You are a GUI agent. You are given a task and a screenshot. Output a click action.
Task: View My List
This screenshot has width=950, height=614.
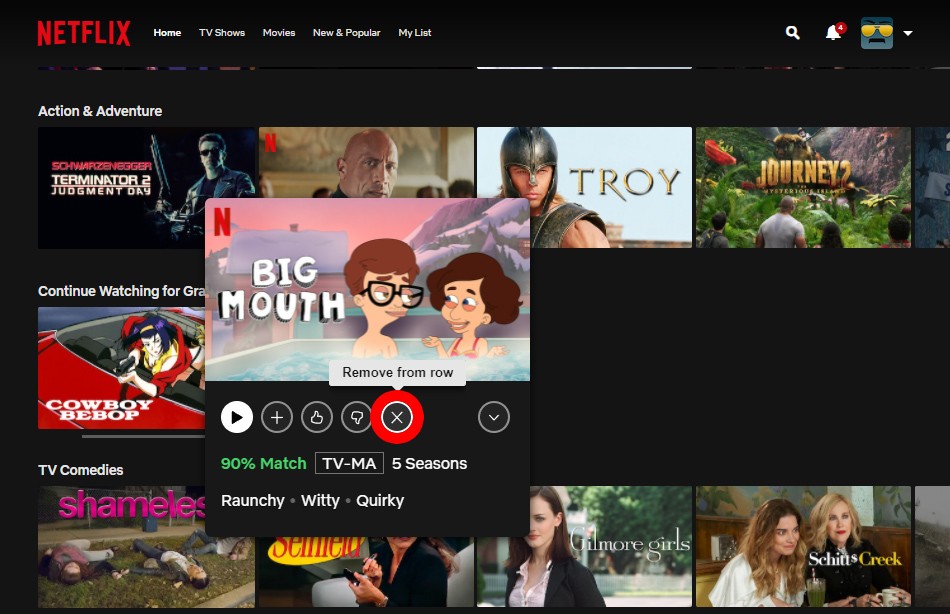(x=415, y=32)
